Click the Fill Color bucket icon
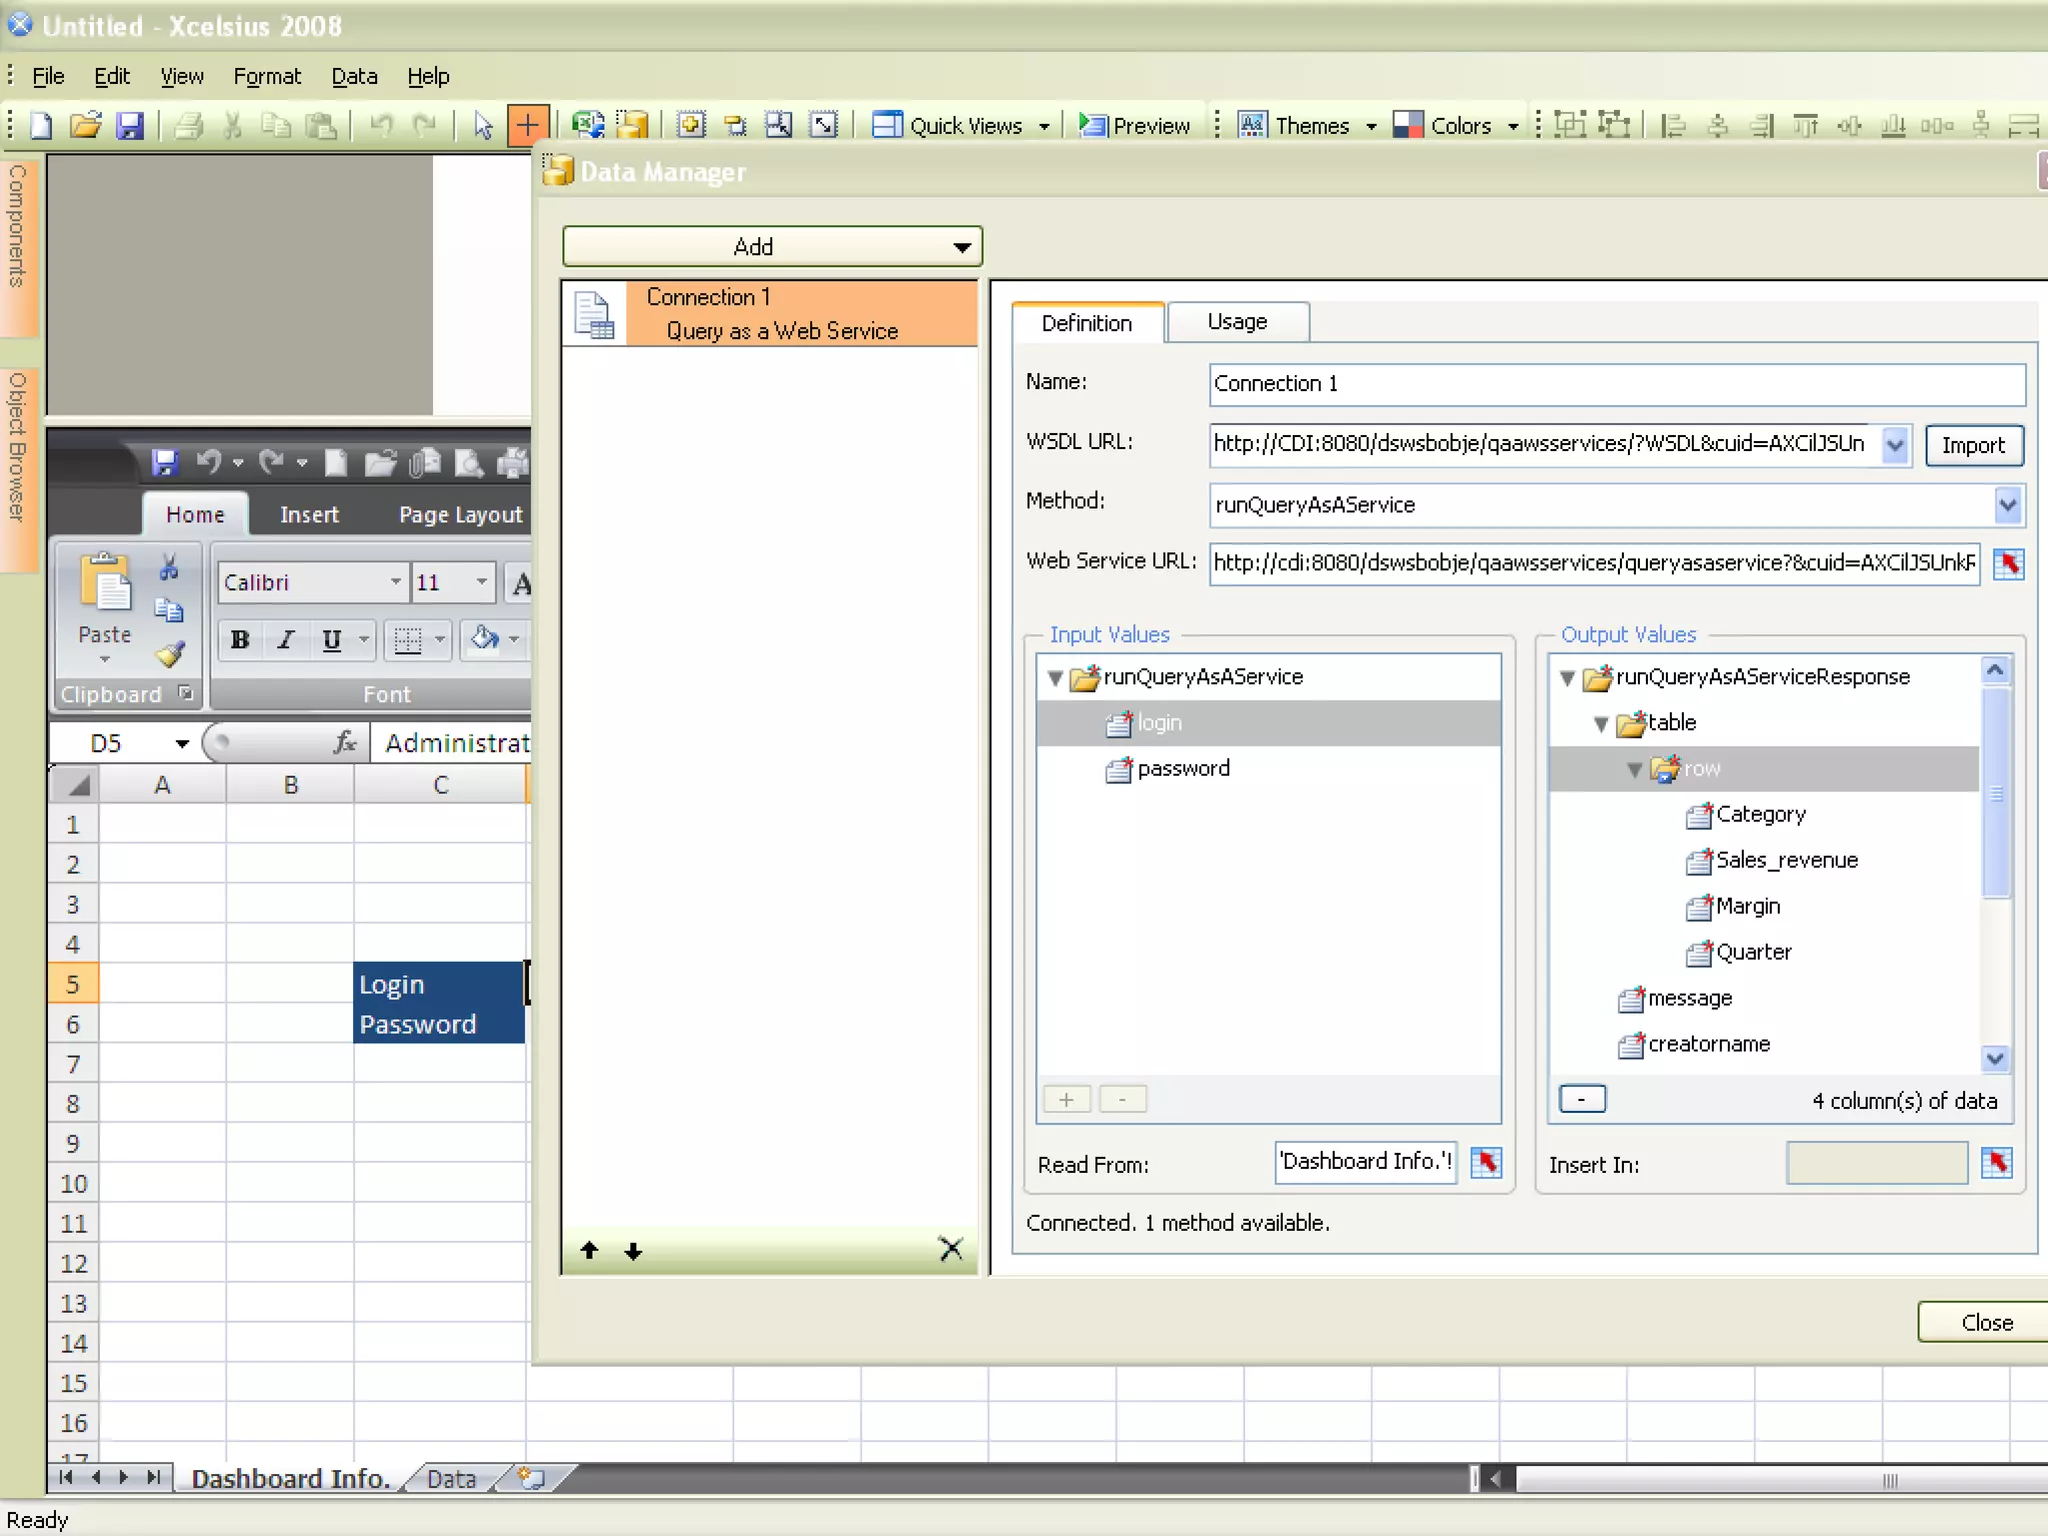Image resolution: width=2048 pixels, height=1536 pixels. click(484, 638)
